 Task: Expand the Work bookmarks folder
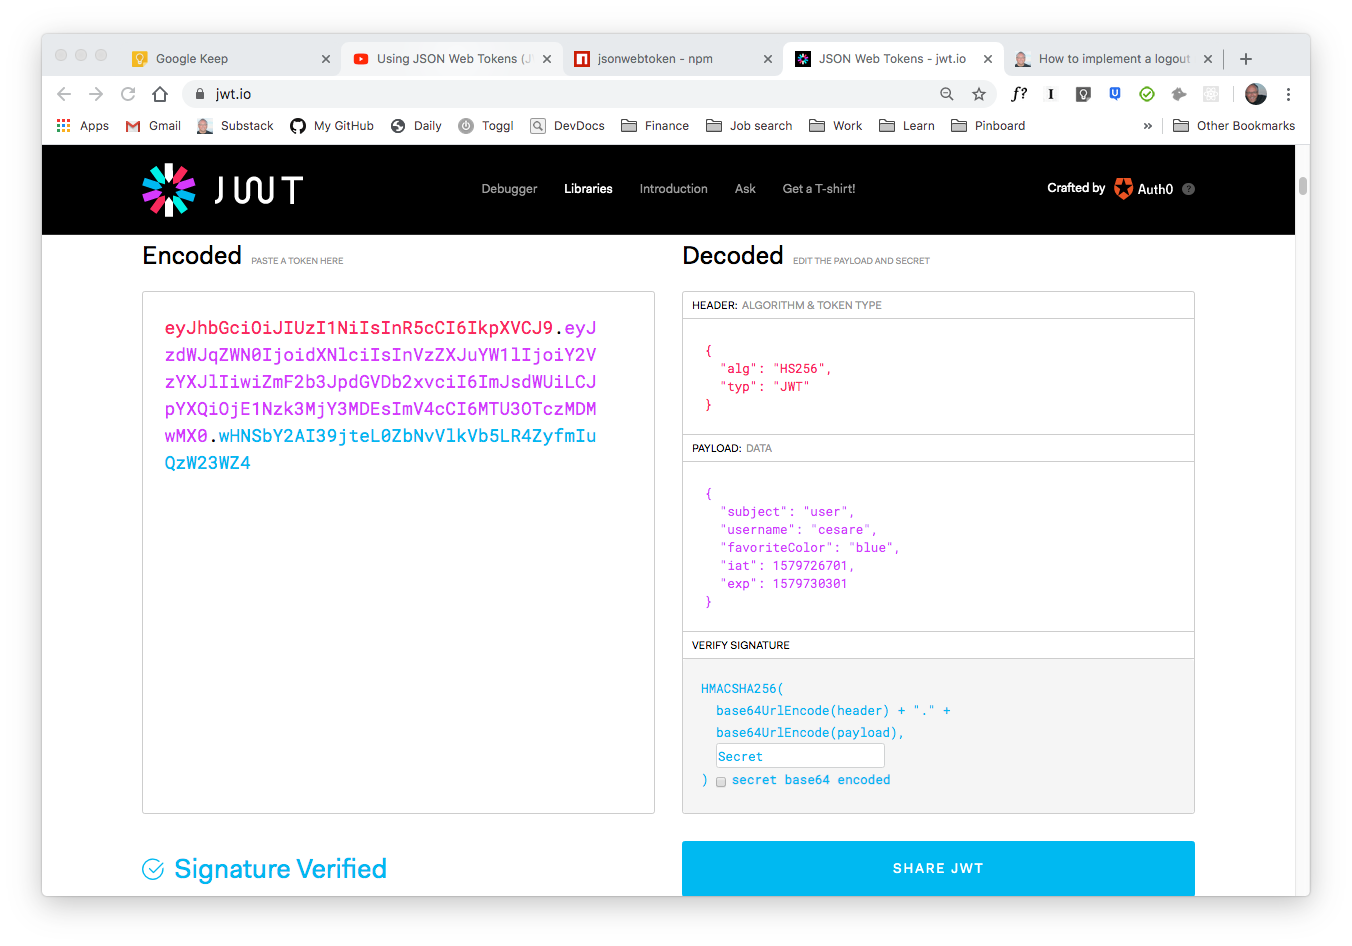coord(835,126)
